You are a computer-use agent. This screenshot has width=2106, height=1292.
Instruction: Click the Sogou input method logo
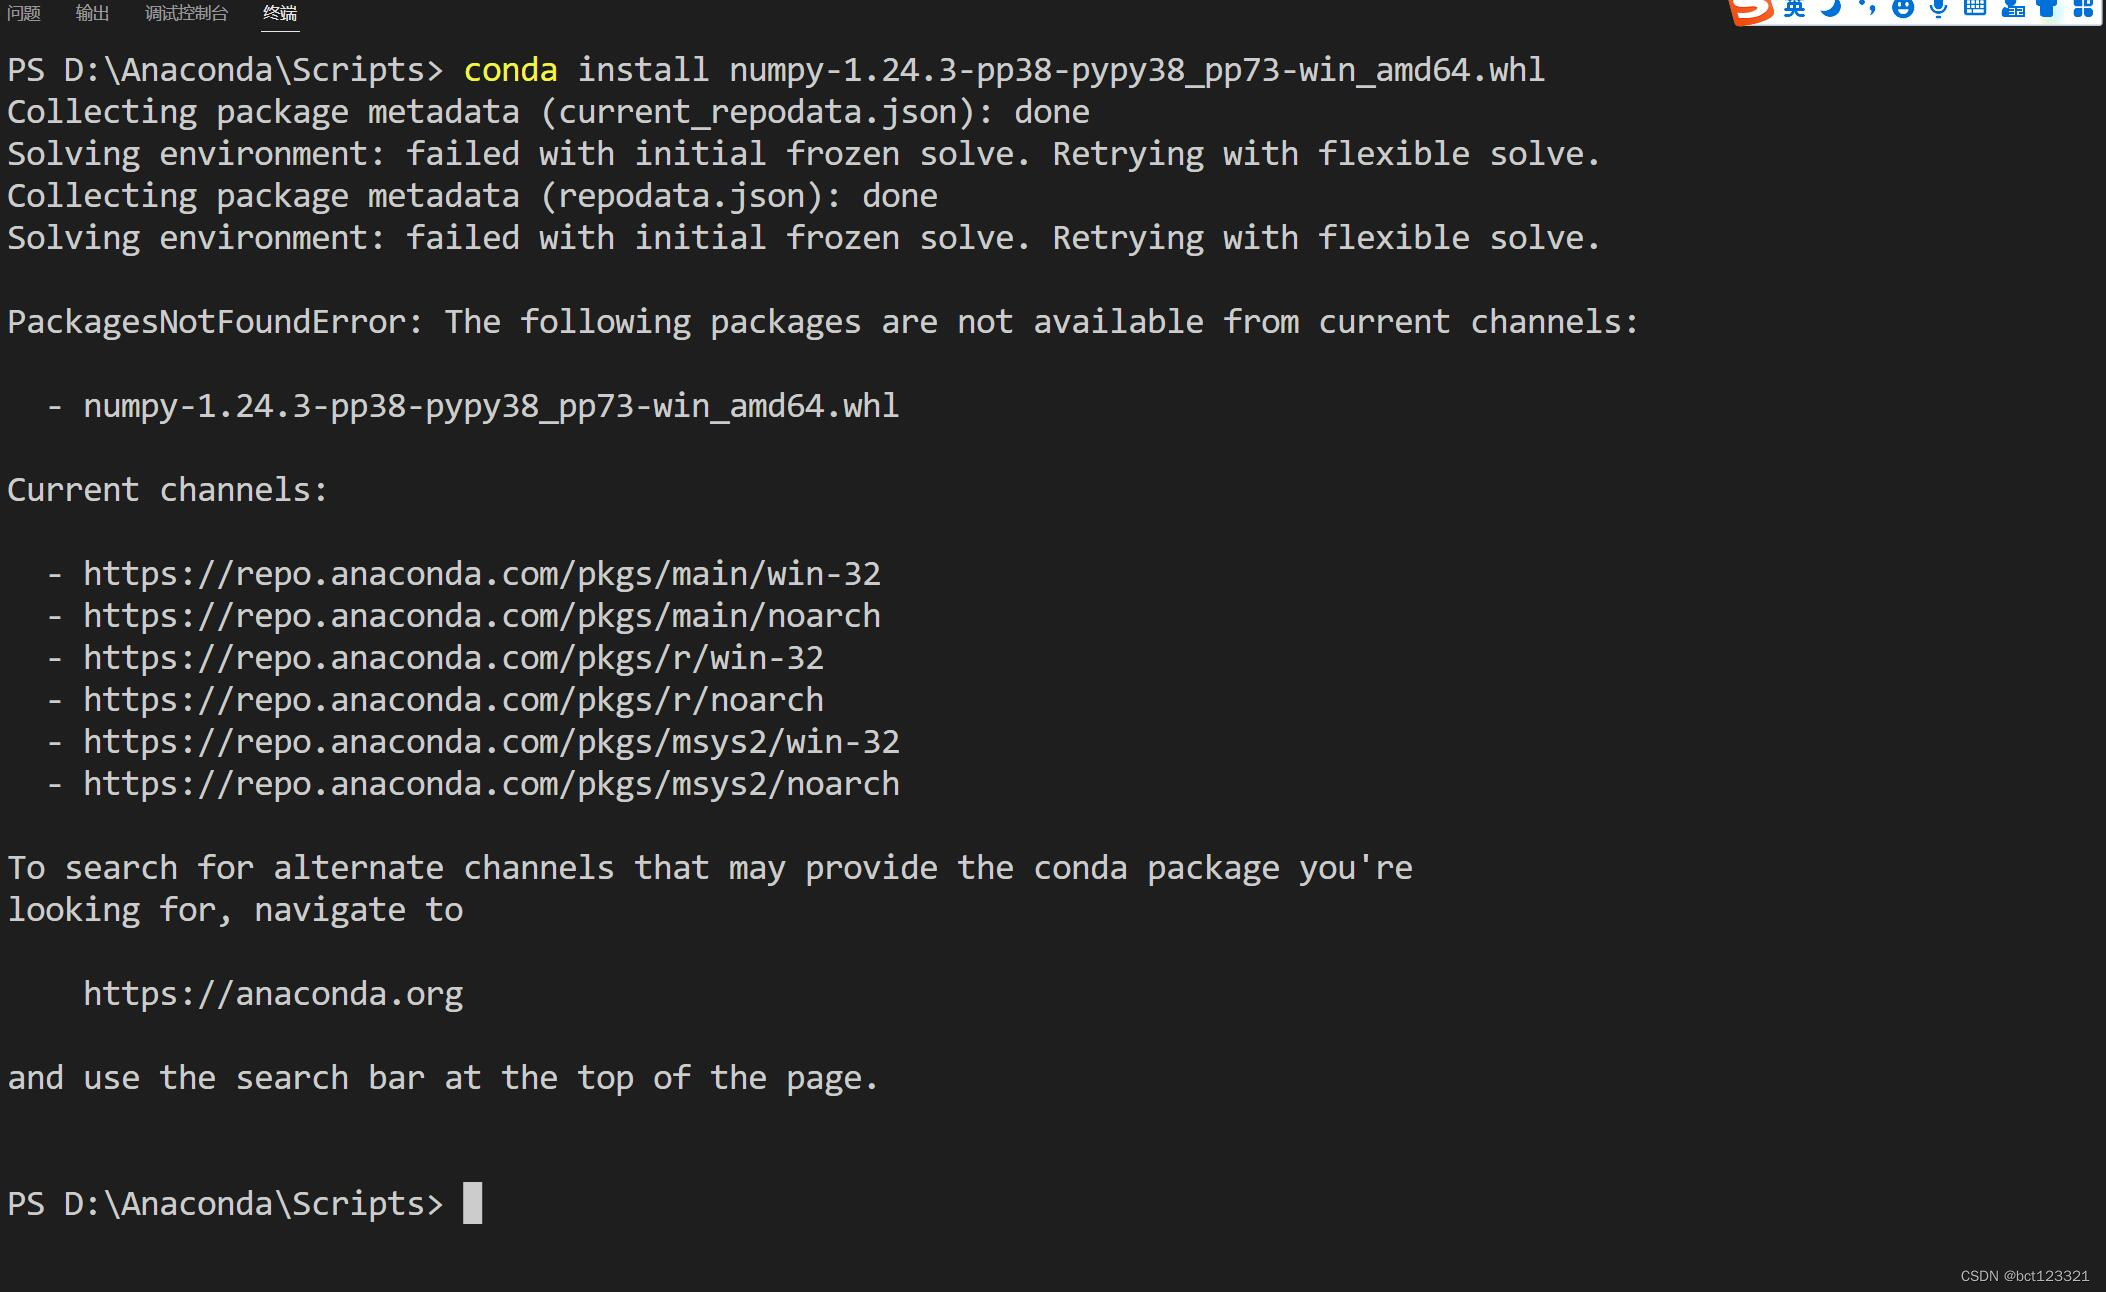(x=1753, y=10)
